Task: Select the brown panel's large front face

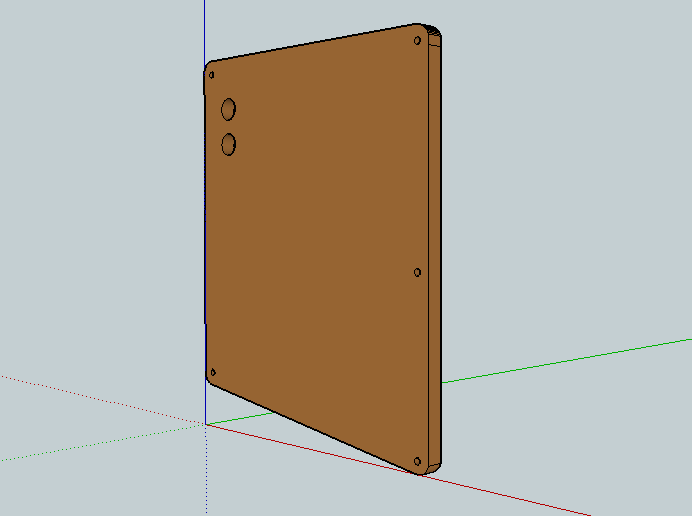Action: point(317,249)
